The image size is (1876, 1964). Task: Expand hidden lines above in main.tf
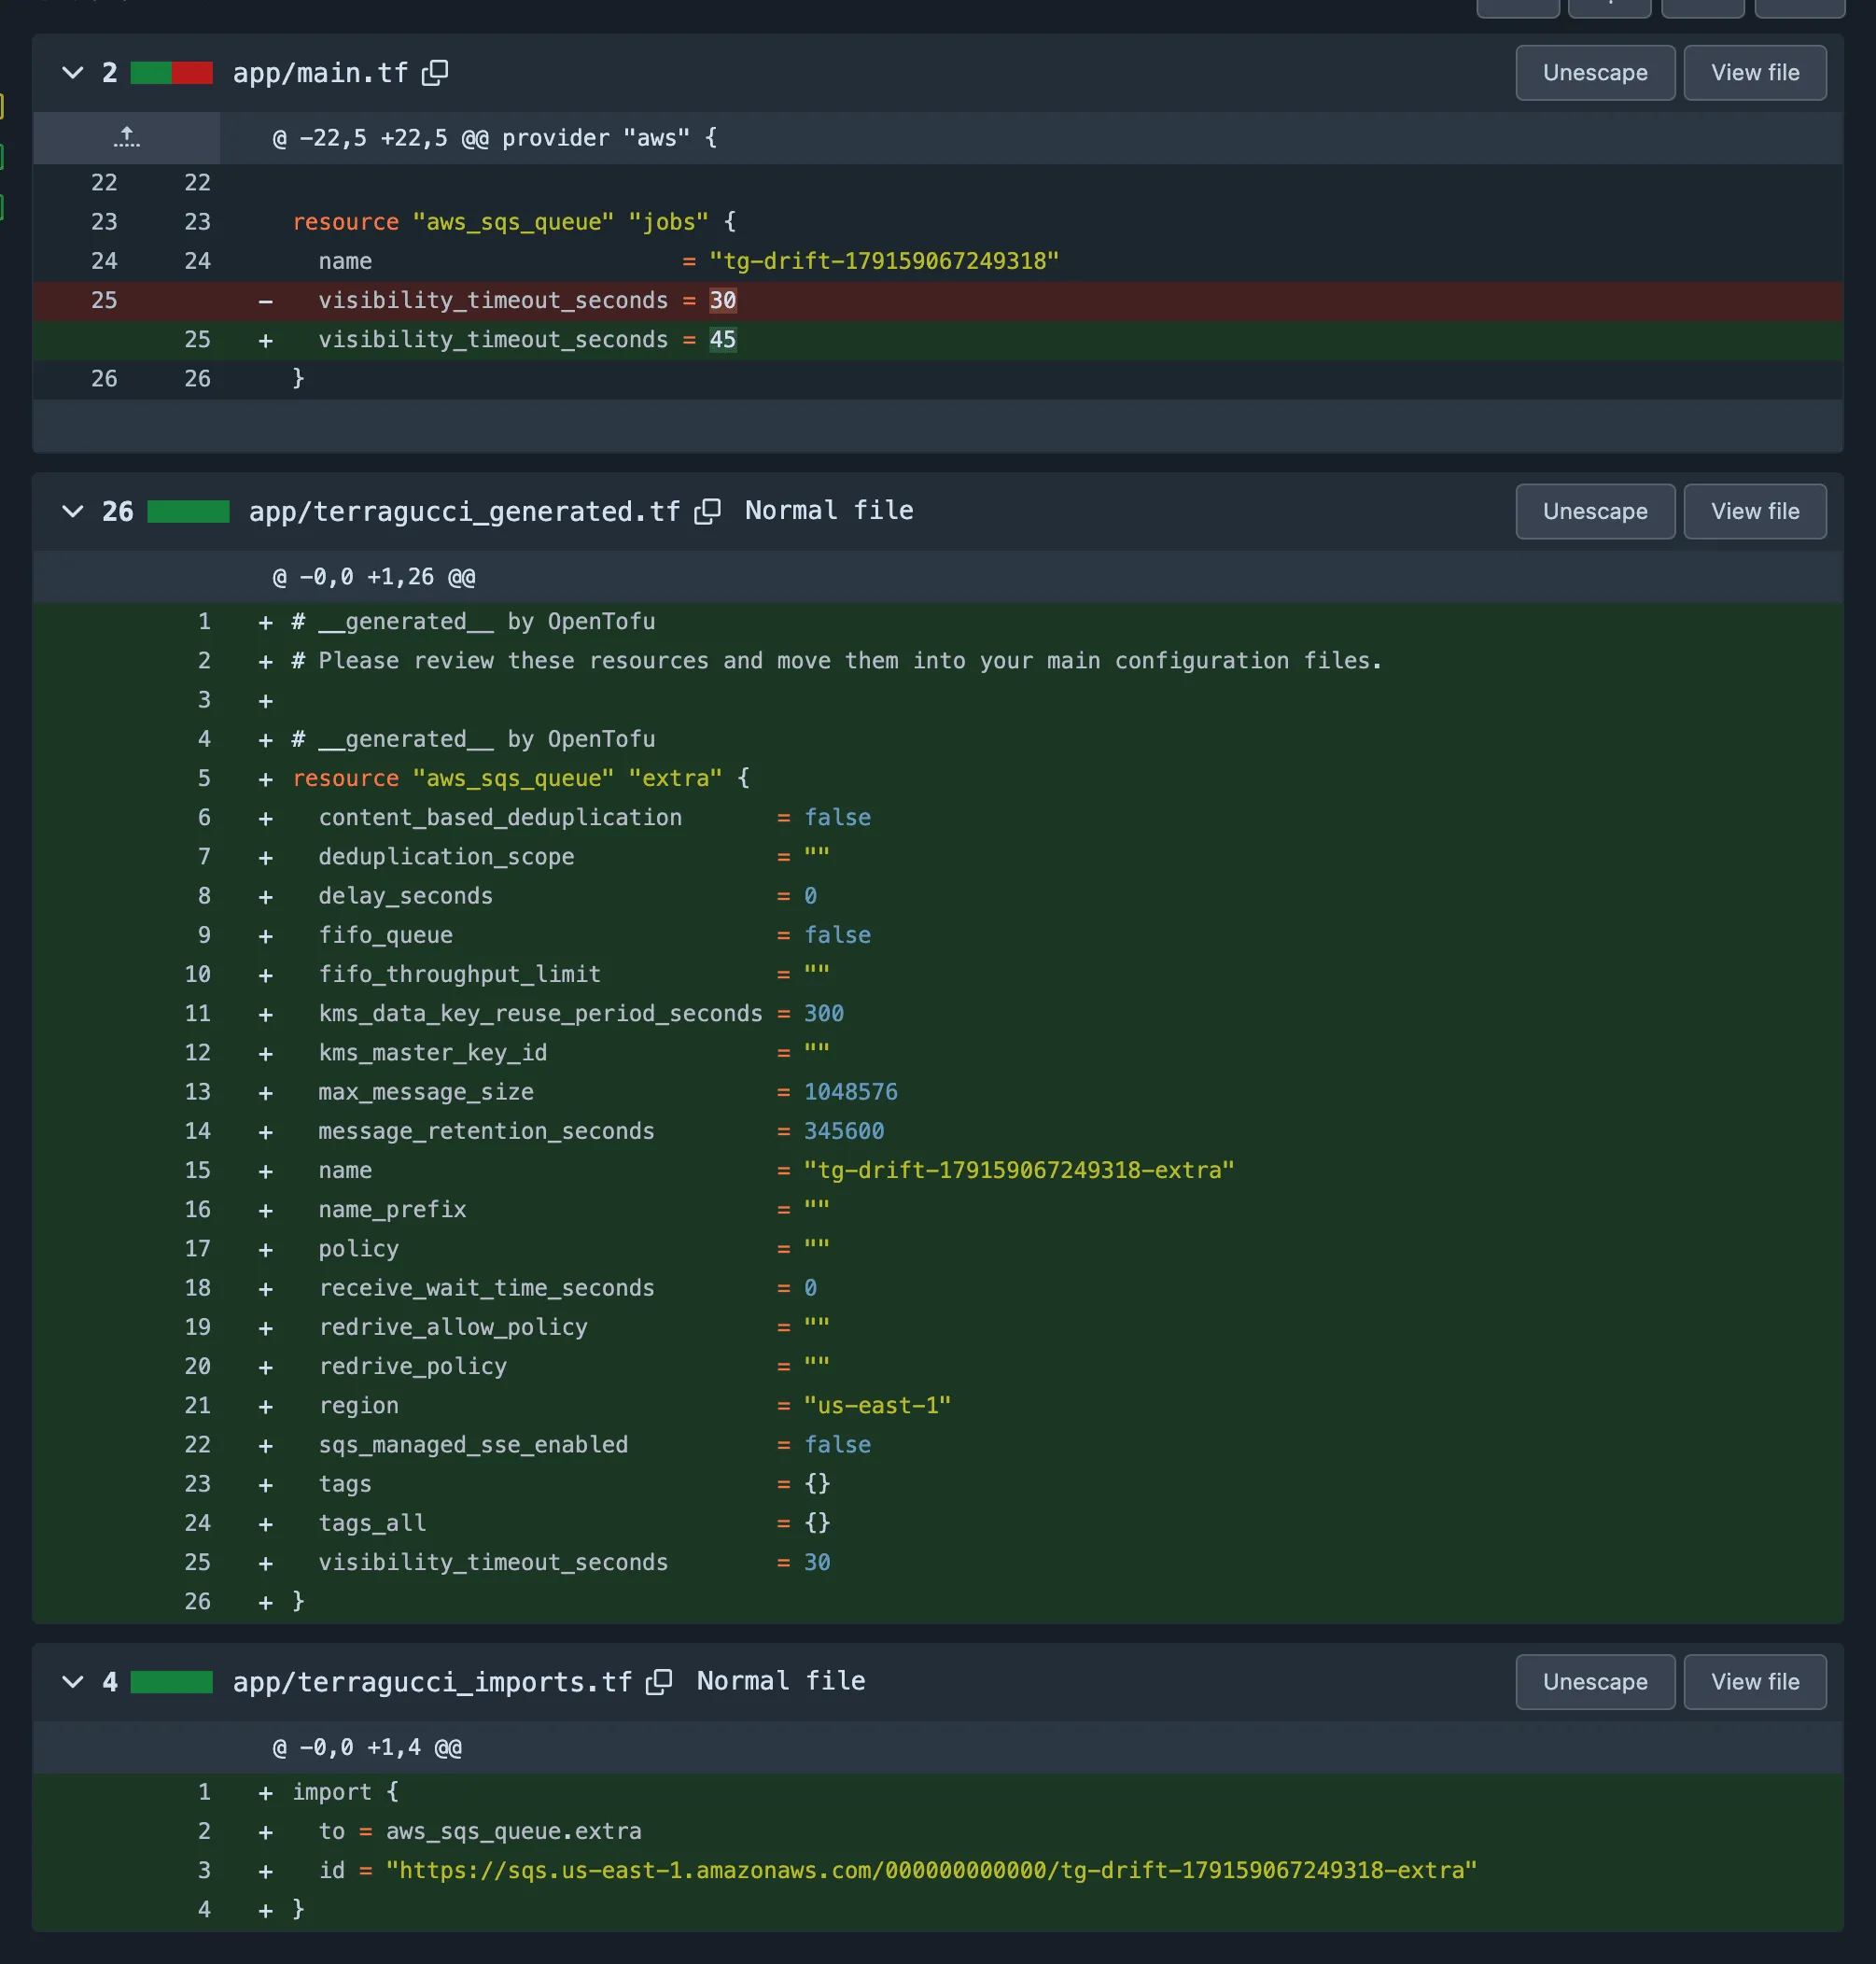pos(126,138)
